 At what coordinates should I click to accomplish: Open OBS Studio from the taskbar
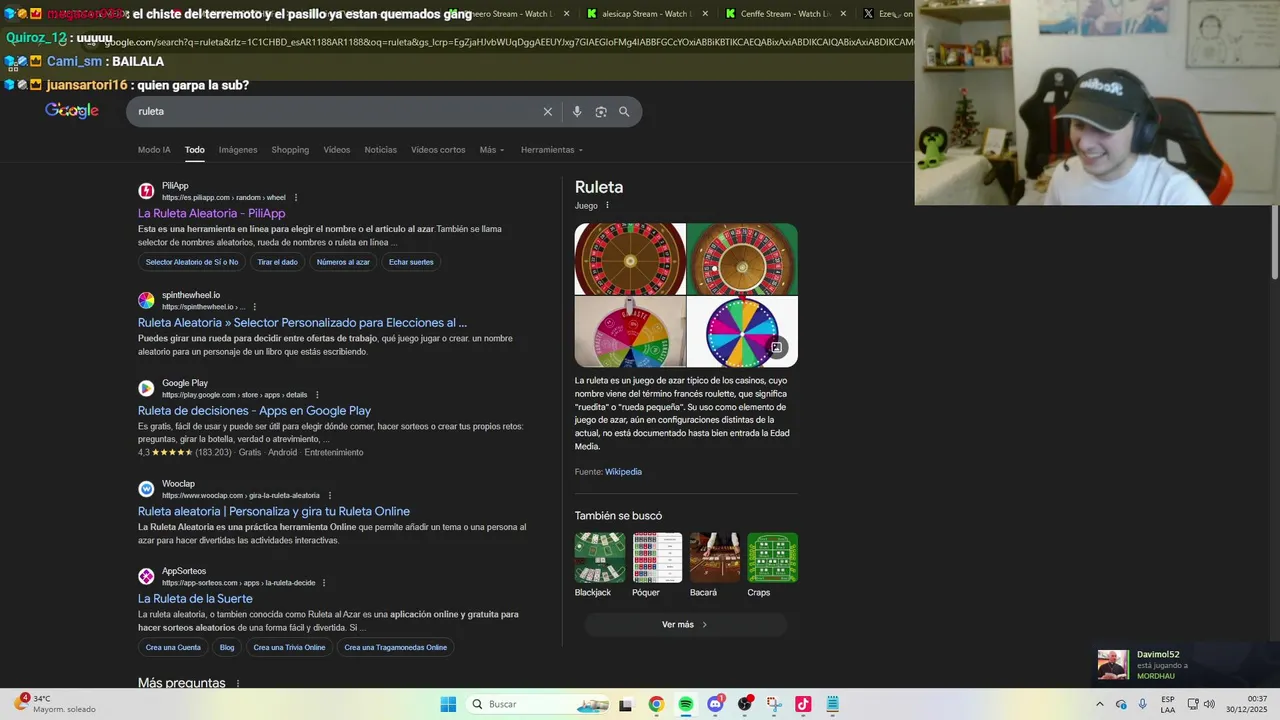point(744,704)
